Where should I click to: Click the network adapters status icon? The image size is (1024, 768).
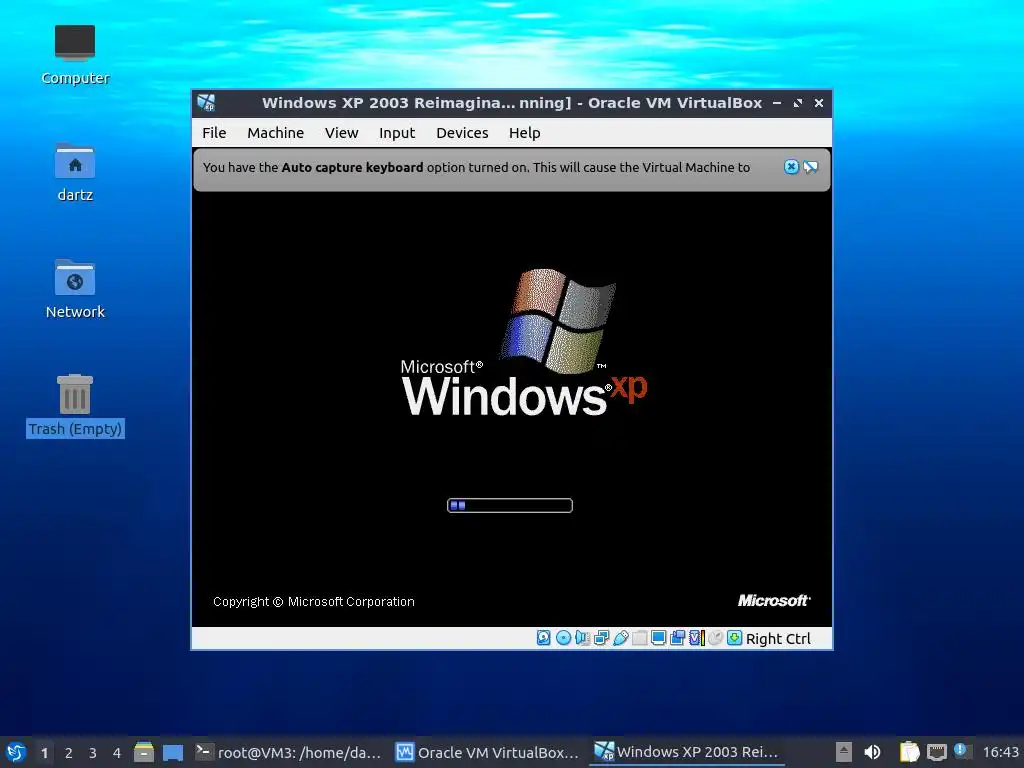601,638
